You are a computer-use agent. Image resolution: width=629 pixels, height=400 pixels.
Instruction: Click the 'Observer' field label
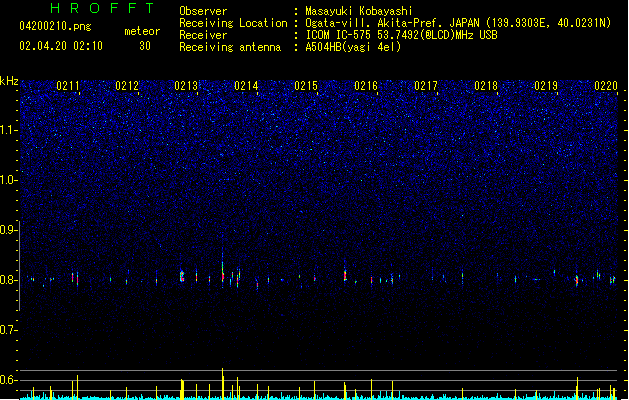[203, 11]
